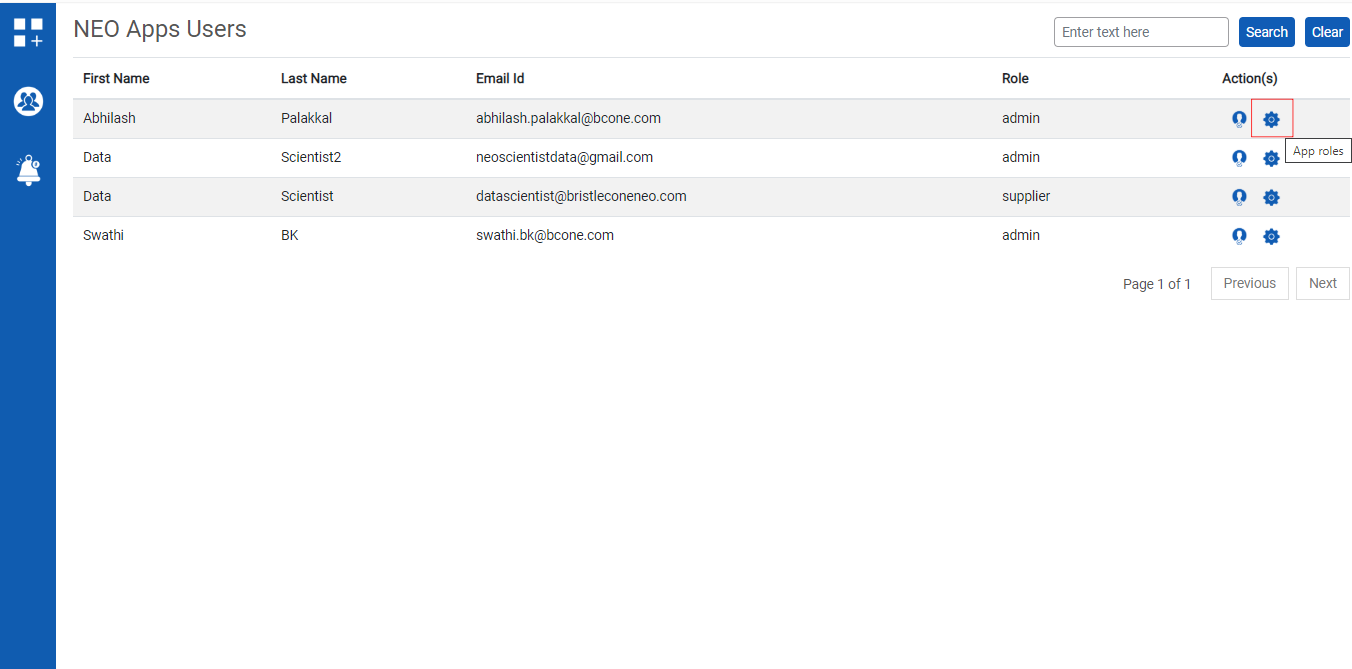Focus the 'Enter text here' search field
Image resolution: width=1352 pixels, height=669 pixels.
tap(1141, 32)
